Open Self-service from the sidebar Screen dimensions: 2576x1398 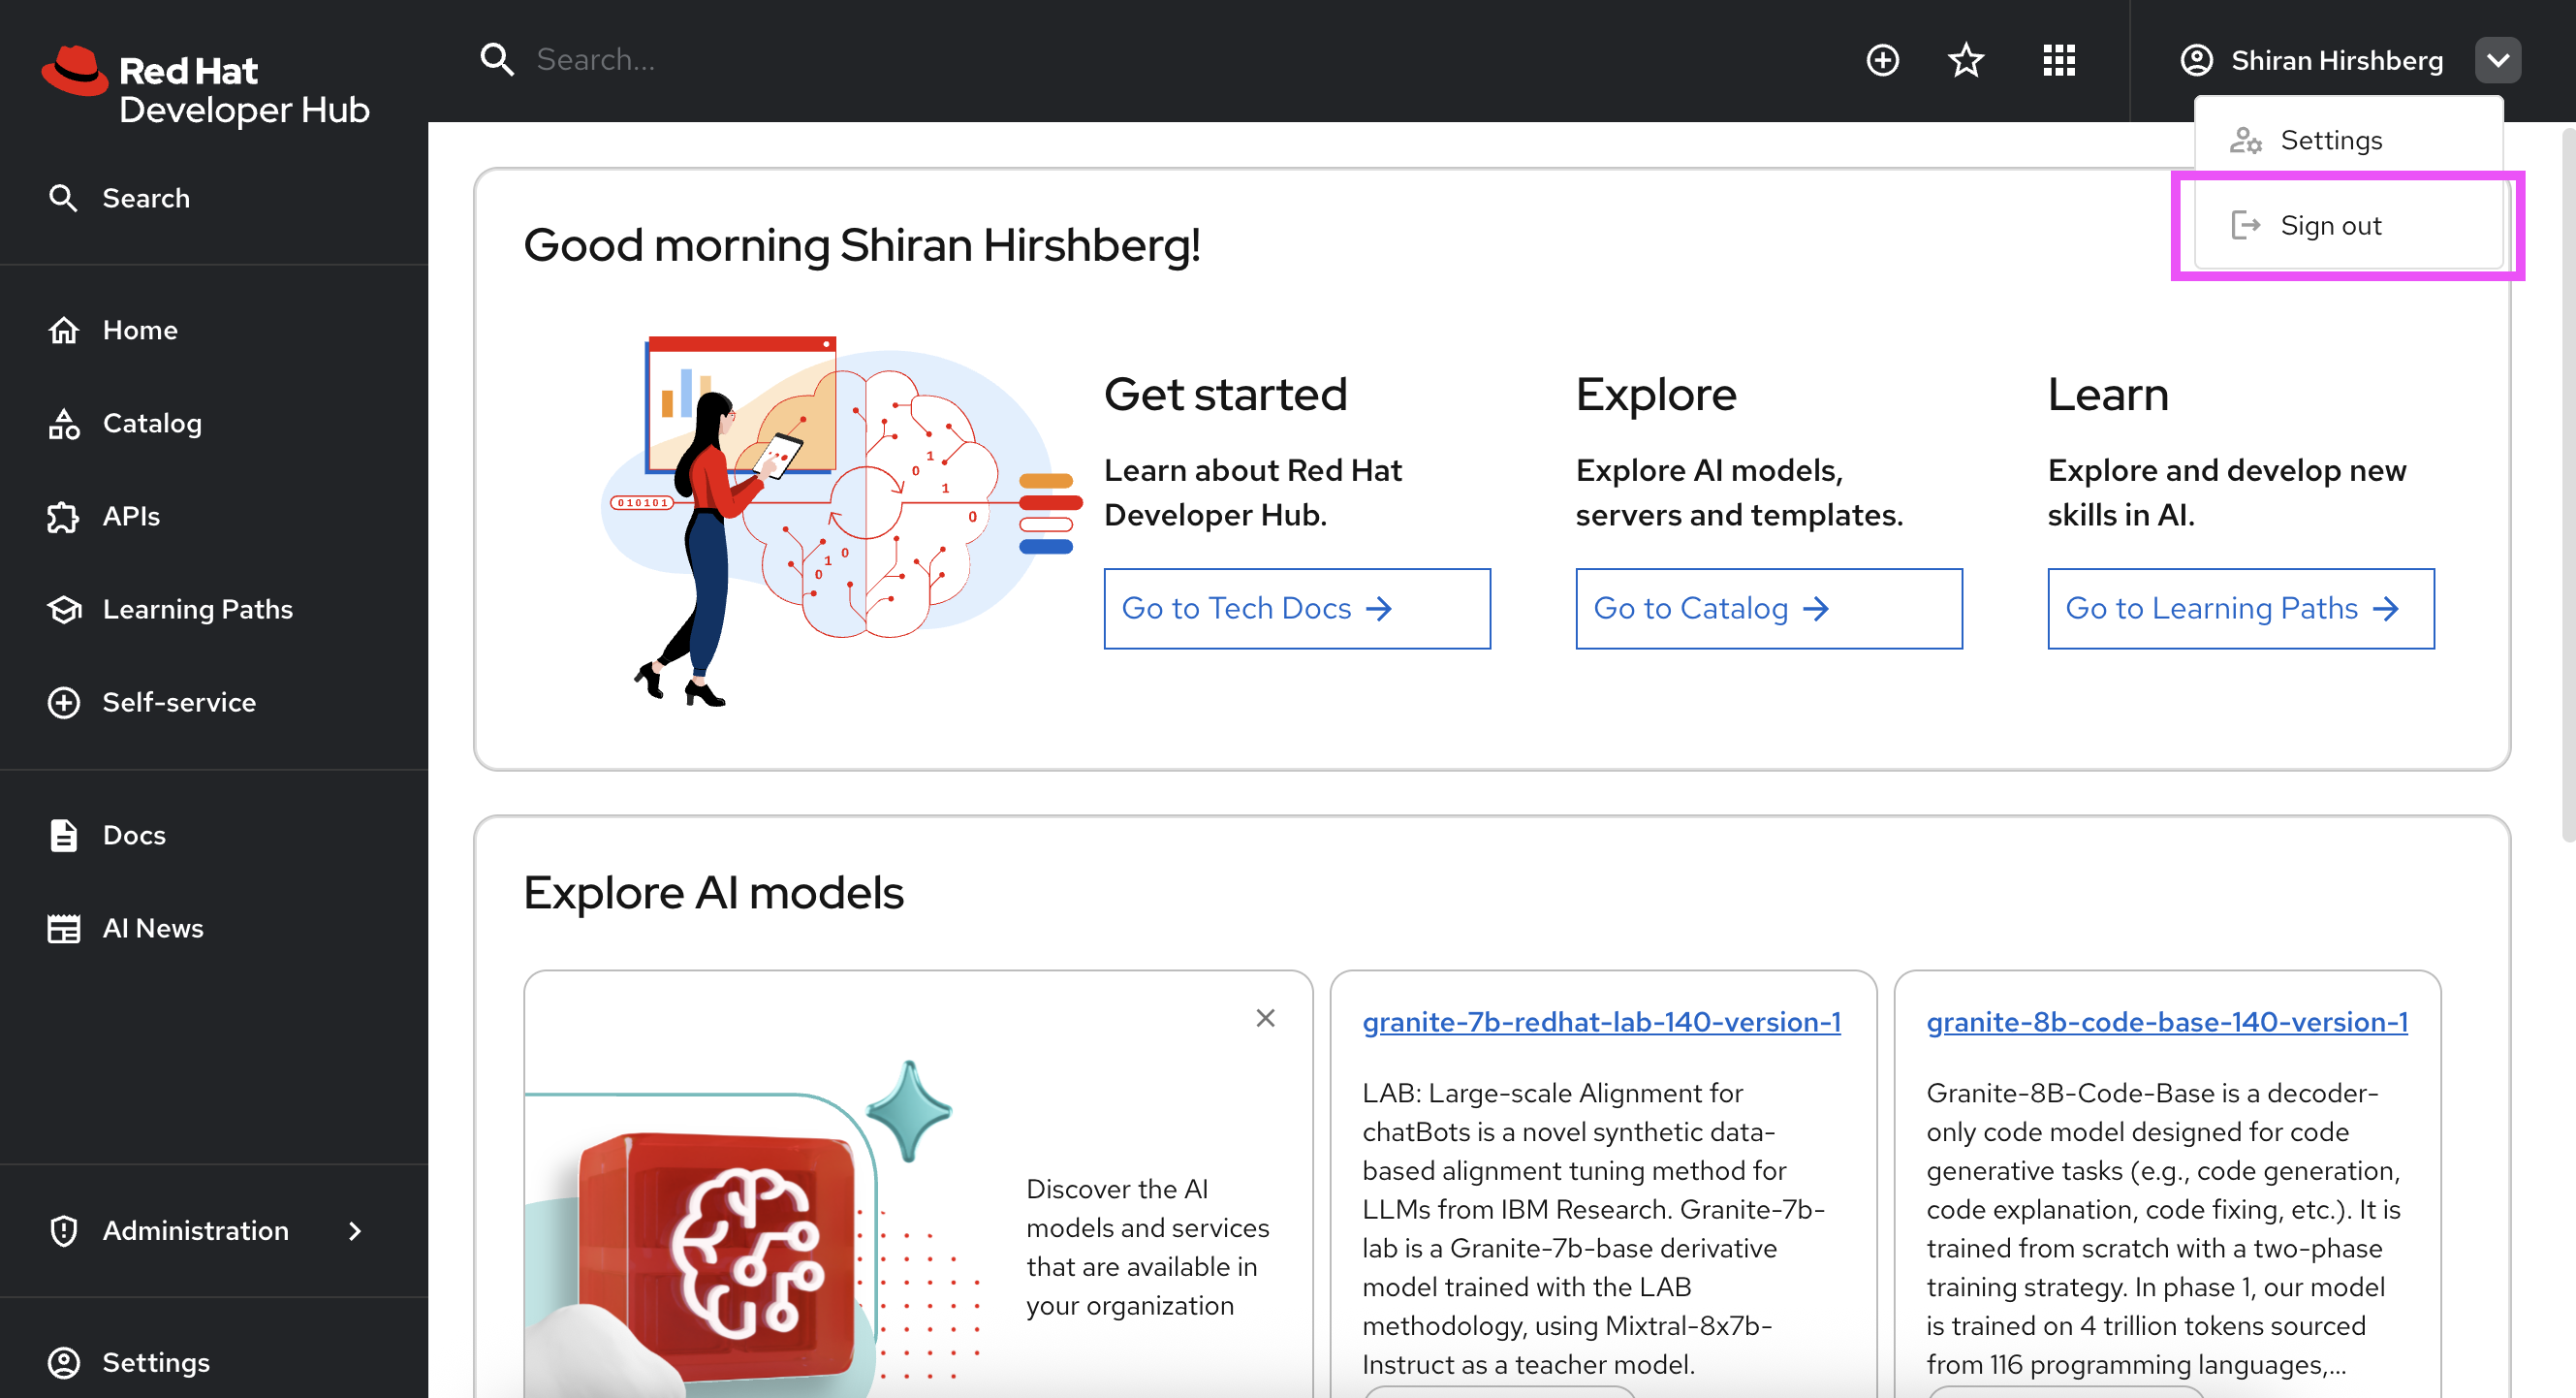[x=179, y=702]
